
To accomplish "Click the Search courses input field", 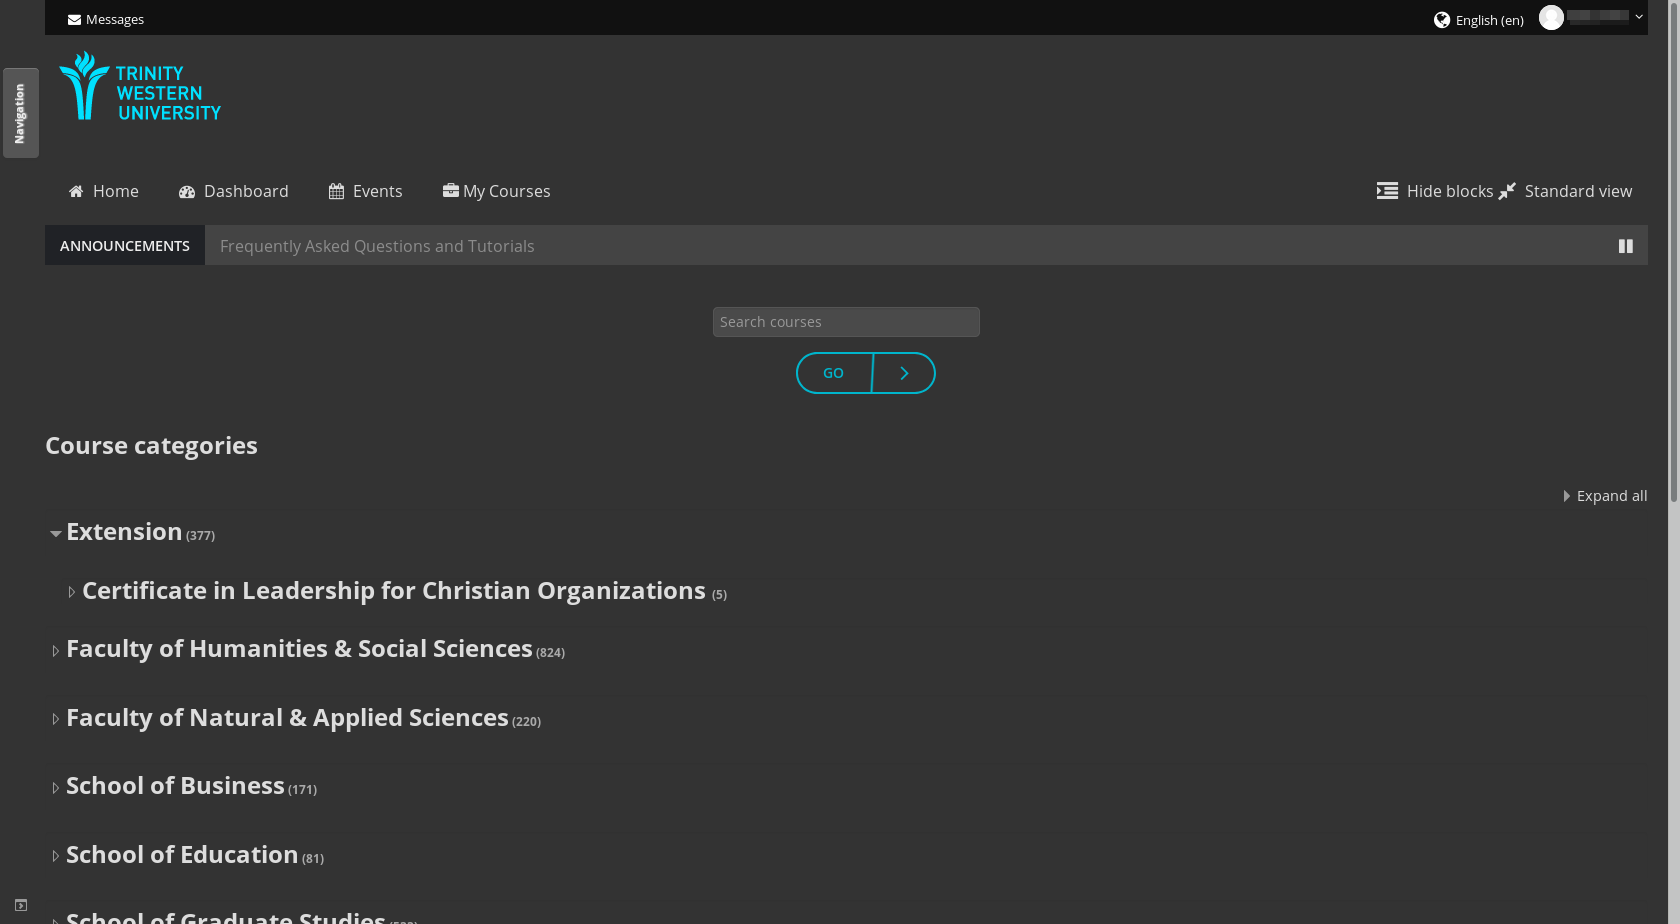I will pyautogui.click(x=846, y=321).
